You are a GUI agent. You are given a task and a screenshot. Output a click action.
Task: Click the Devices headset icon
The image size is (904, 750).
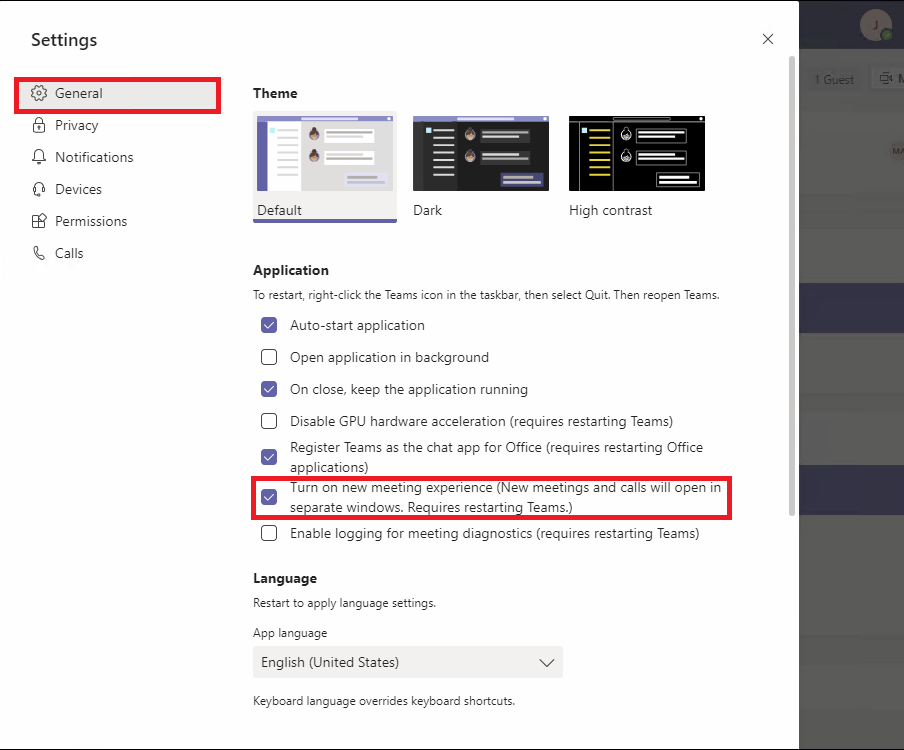(39, 189)
